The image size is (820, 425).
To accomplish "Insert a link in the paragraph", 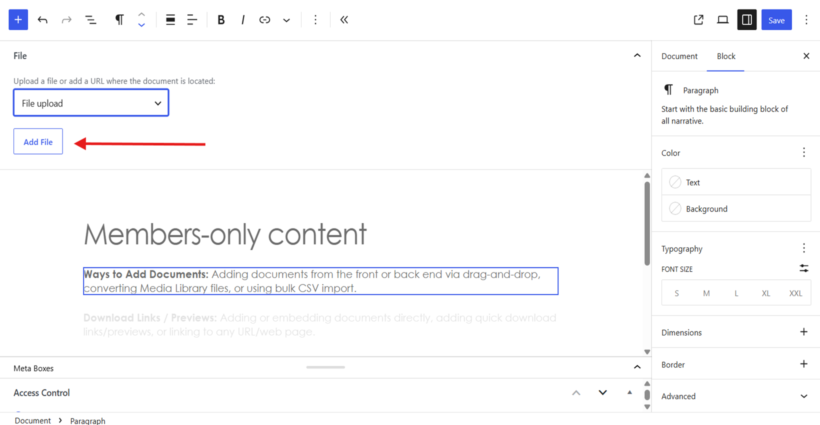I will point(265,20).
